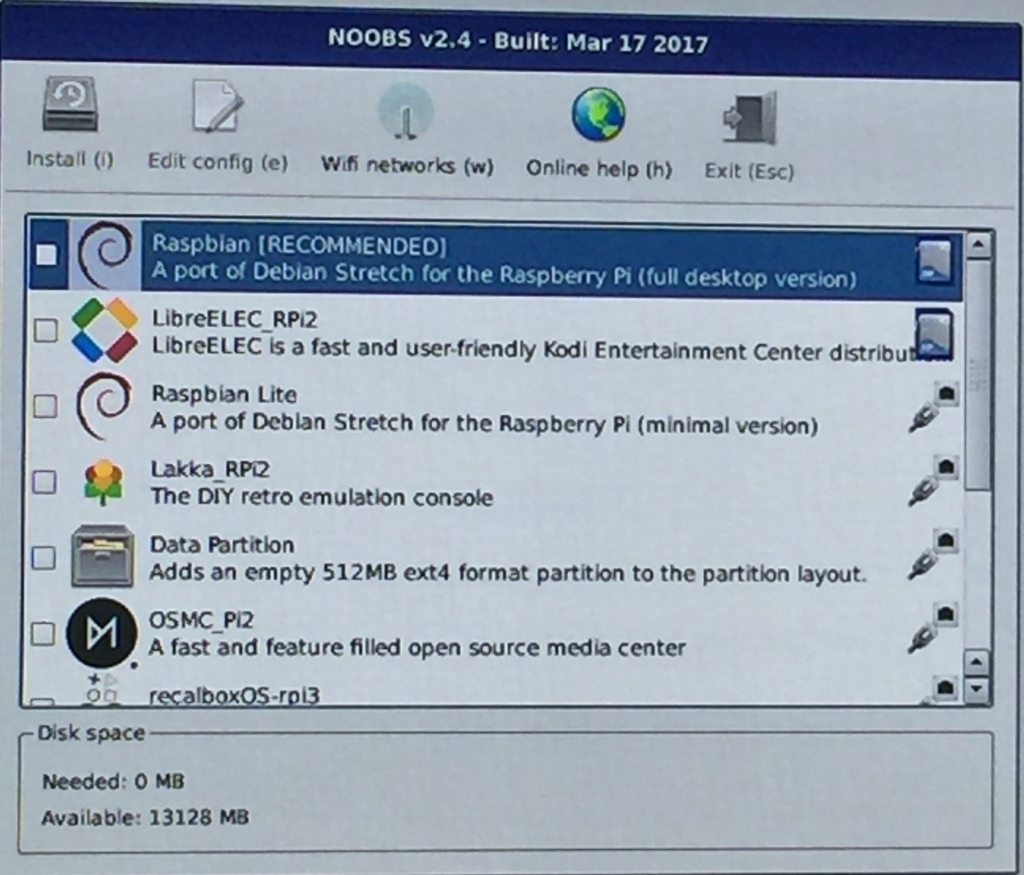The height and width of the screenshot is (875, 1024).
Task: Click the up arrow above the bottom scroll arrow
Action: [978, 663]
